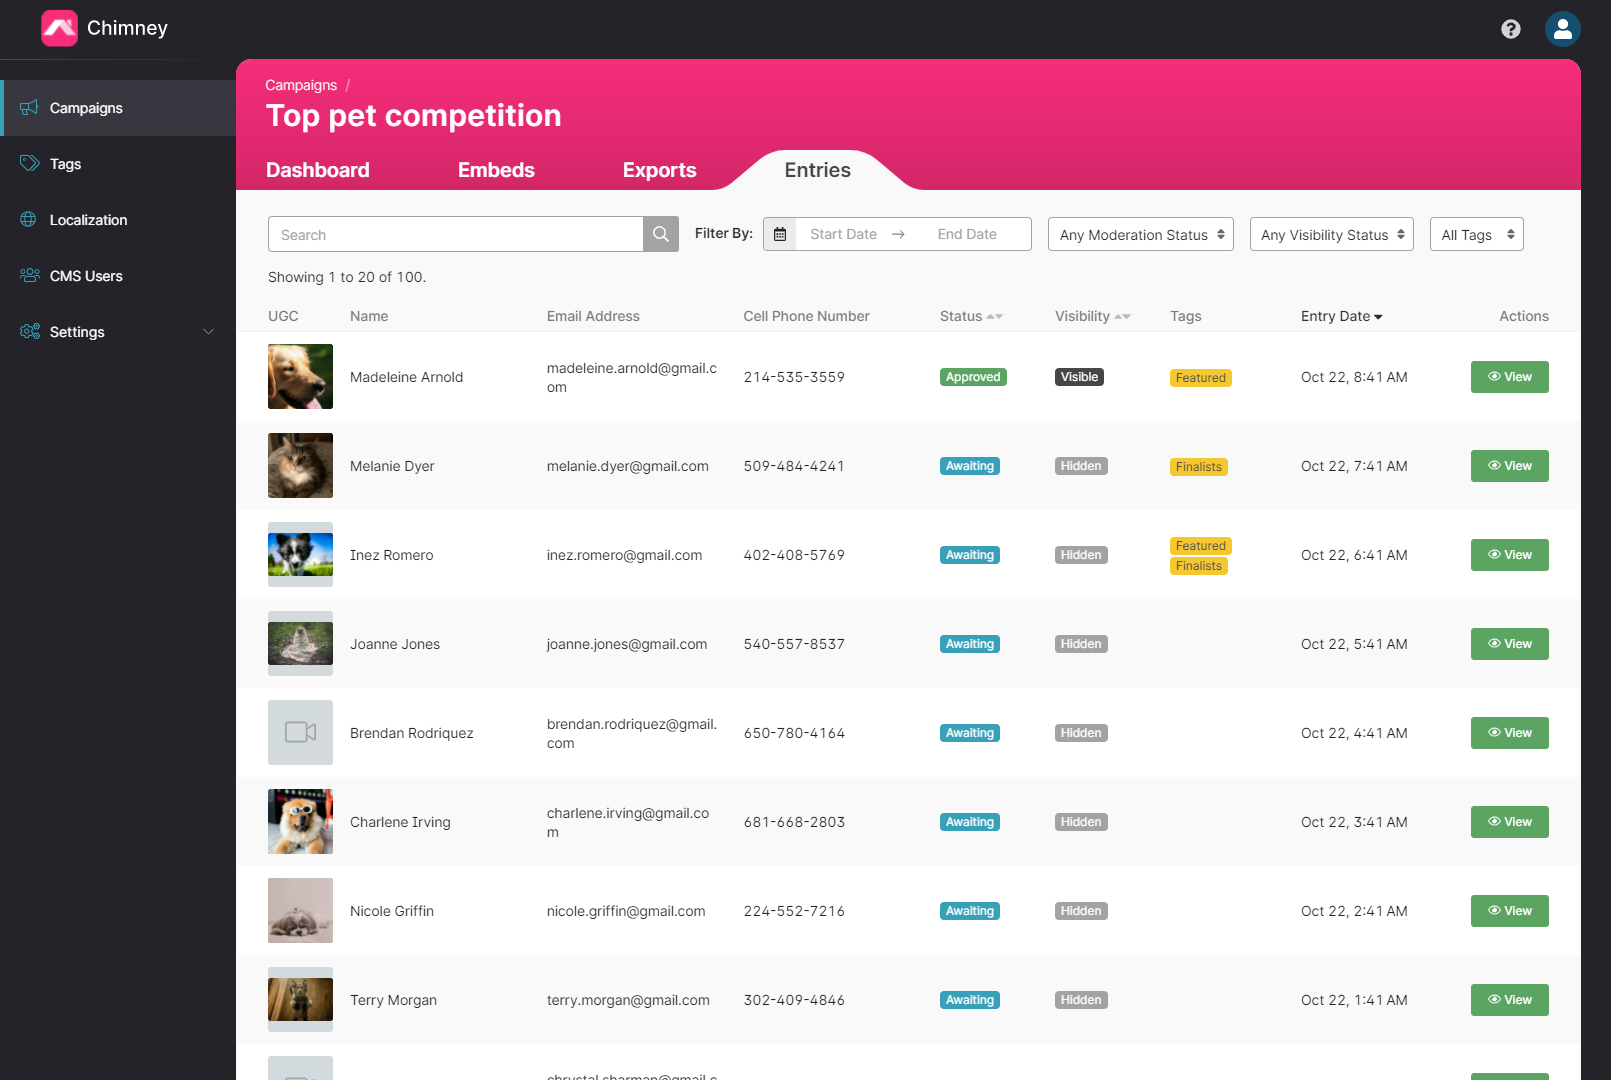1611x1080 pixels.
Task: Open the user profile avatar icon
Action: (1562, 29)
